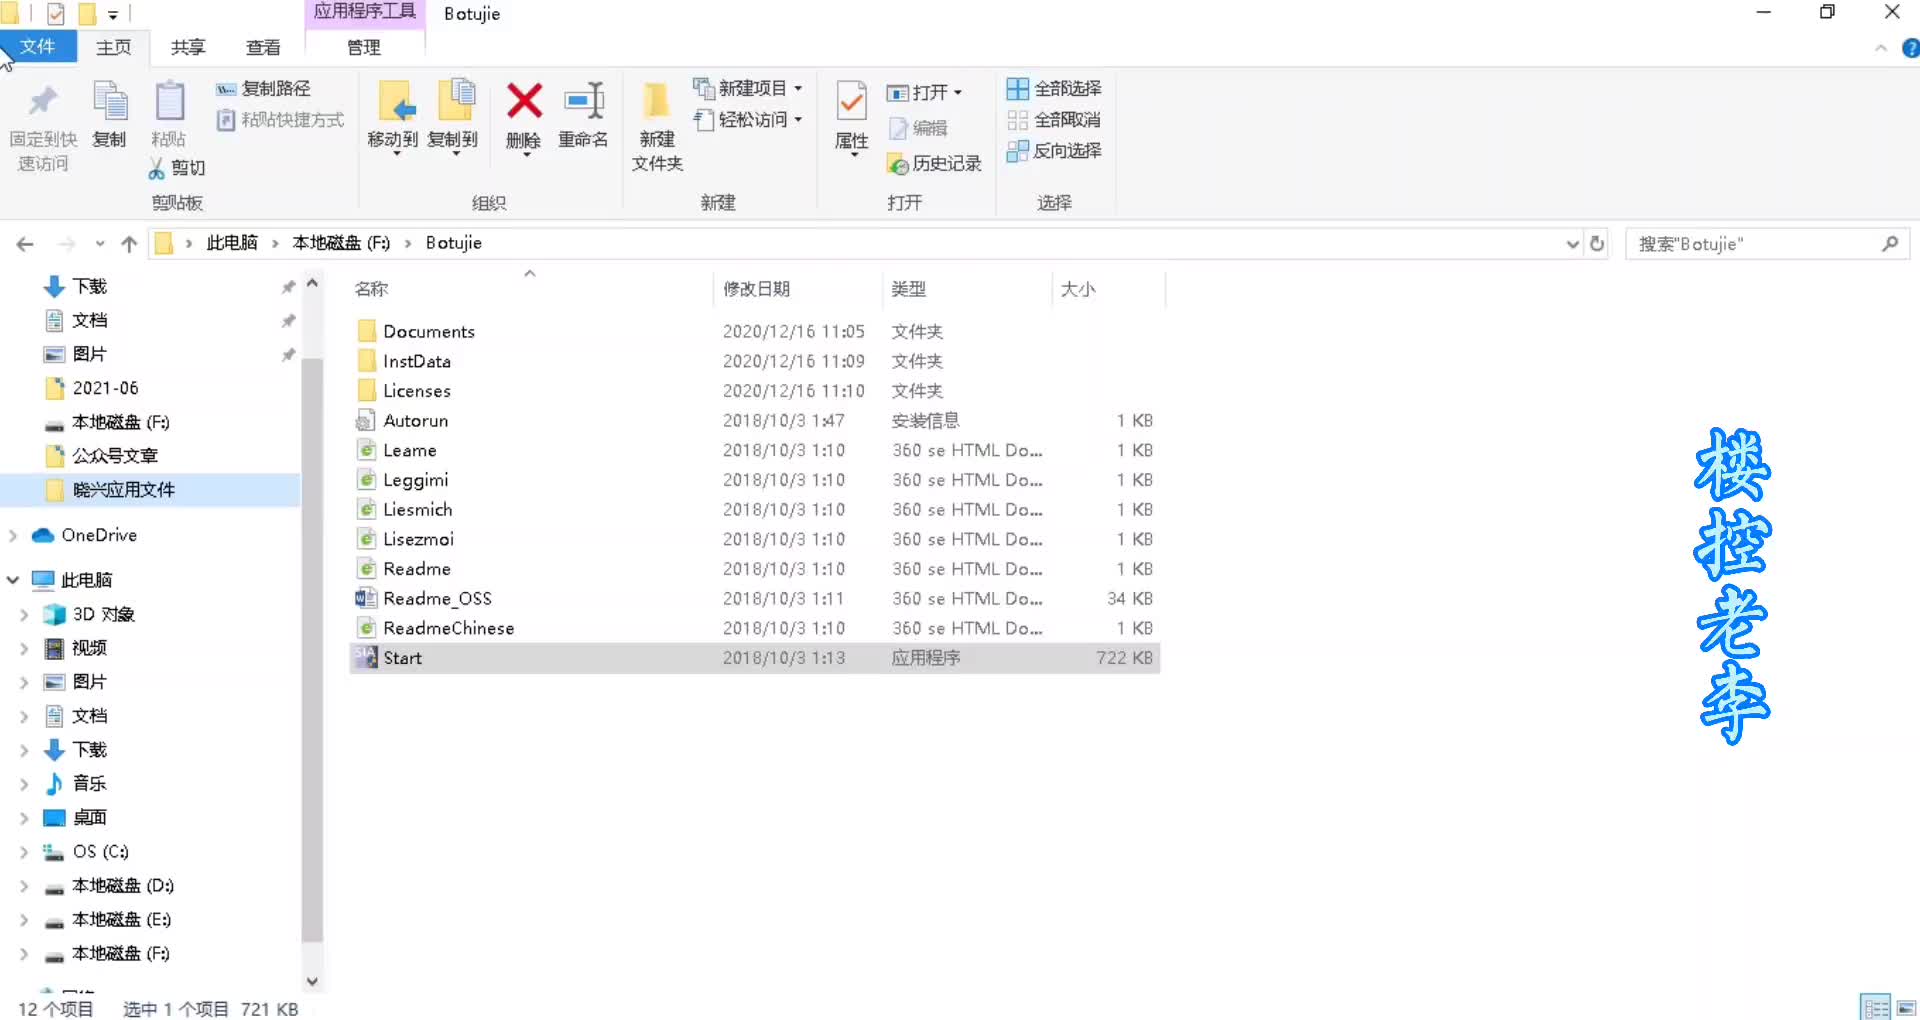
Task: Select 本地磁盘 (D:) in the tree
Action: [122, 886]
